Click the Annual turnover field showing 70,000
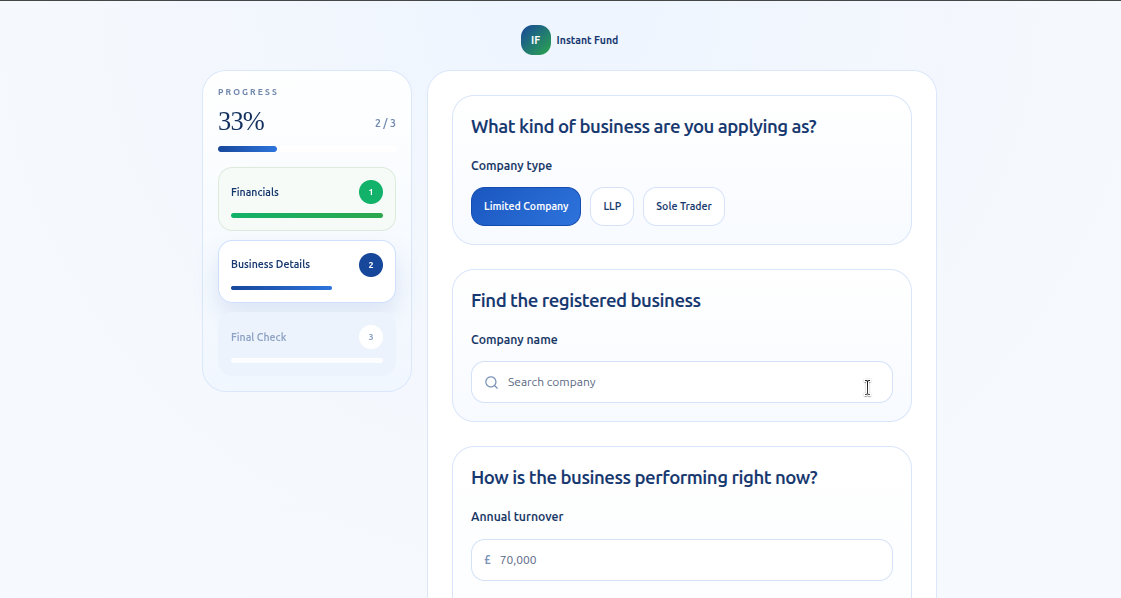This screenshot has height=598, width=1121. coord(690,560)
